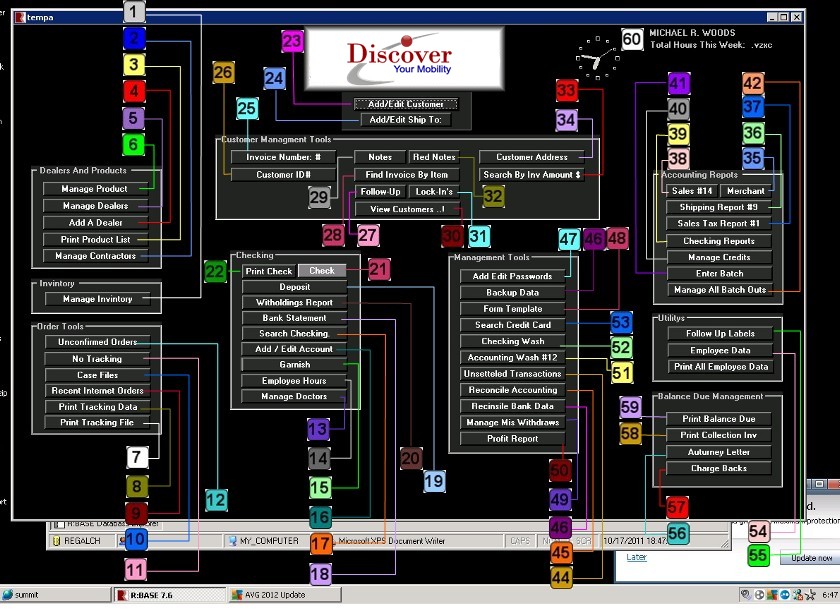Image resolution: width=840 pixels, height=610 pixels.
Task: Open the Merchant report
Action: pyautogui.click(x=746, y=191)
